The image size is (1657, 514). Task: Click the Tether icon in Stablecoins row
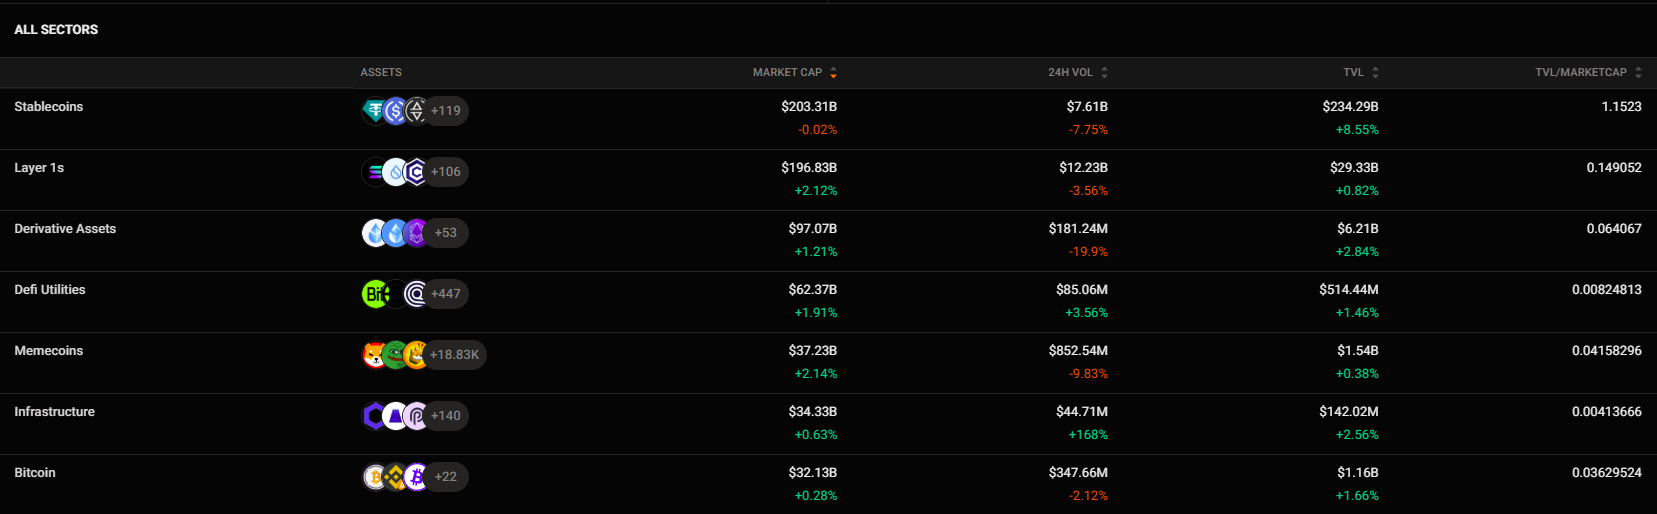(x=375, y=111)
